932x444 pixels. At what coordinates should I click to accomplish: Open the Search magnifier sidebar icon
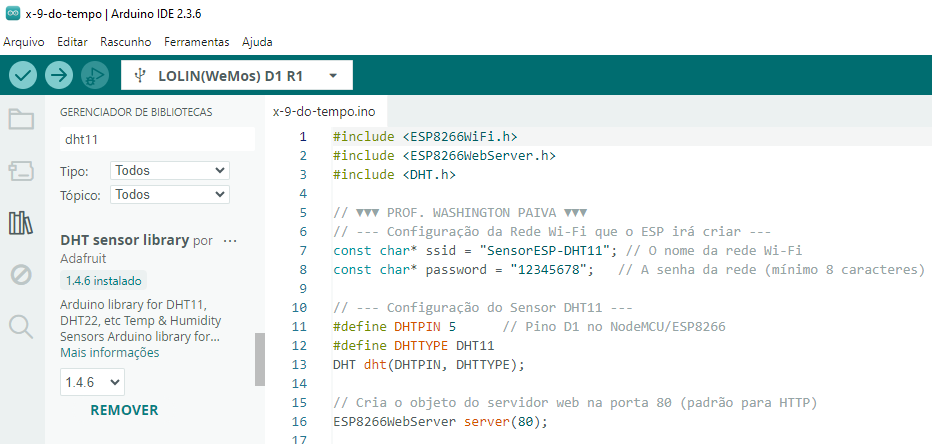pos(21,326)
